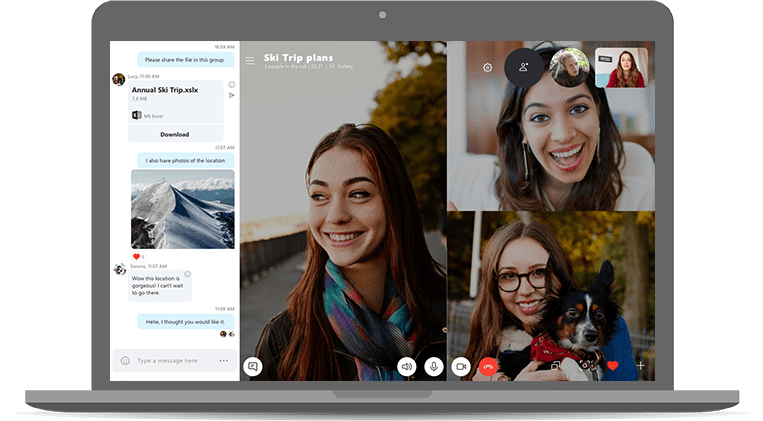Download the Annual Ski Trip.xslx file
Screen dimensions: 763x421
[x=174, y=134]
